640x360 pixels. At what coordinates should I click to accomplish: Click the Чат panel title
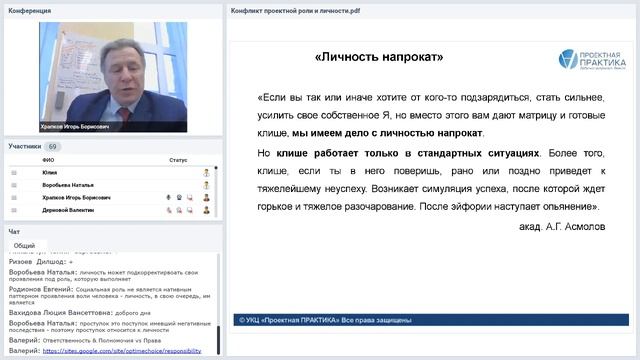(x=14, y=231)
